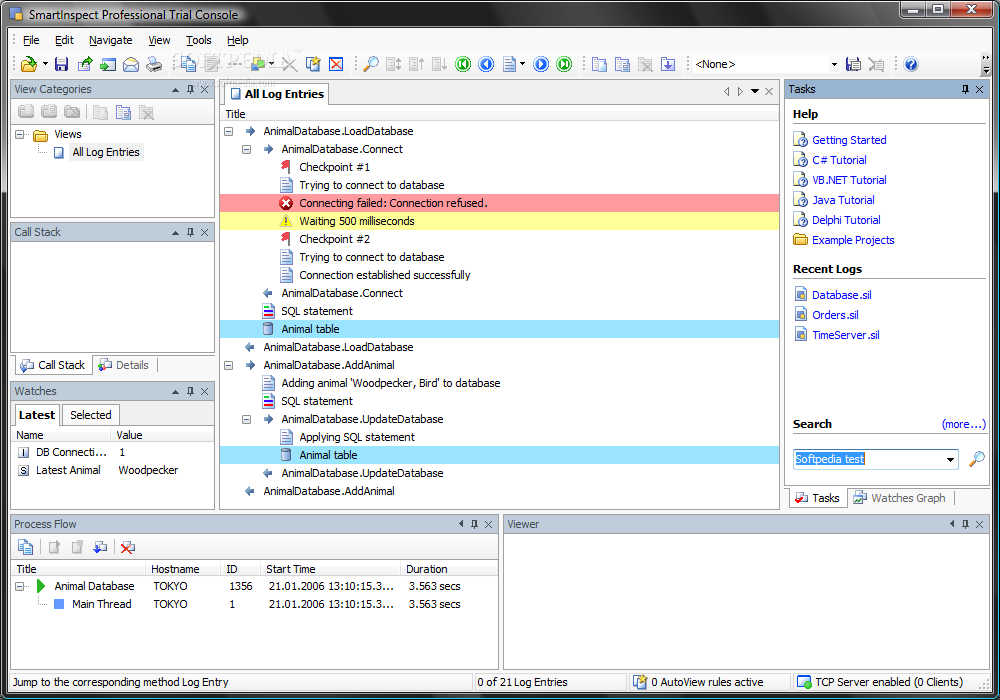This screenshot has height=700, width=1000.
Task: Pin the View Categories panel
Action: 190,89
